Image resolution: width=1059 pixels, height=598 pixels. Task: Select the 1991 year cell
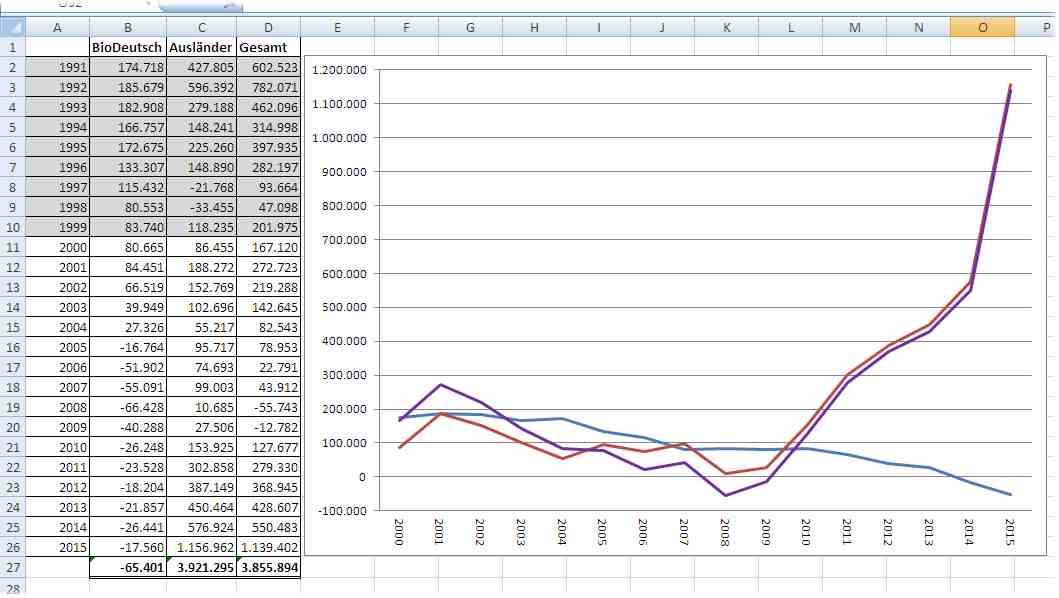click(57, 67)
